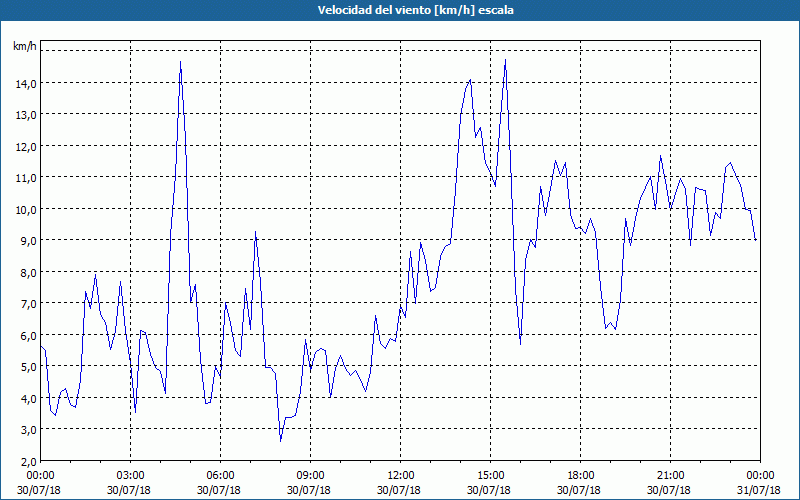Select the "06:00" time label
This screenshot has width=800, height=500.
coord(220,476)
